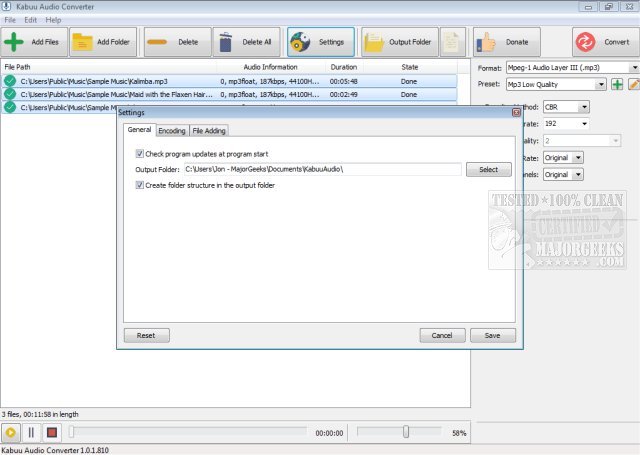This screenshot has width=640, height=455.
Task: Click the green check icon for Maid with the Flaxen Hair
Action: pos(10,94)
